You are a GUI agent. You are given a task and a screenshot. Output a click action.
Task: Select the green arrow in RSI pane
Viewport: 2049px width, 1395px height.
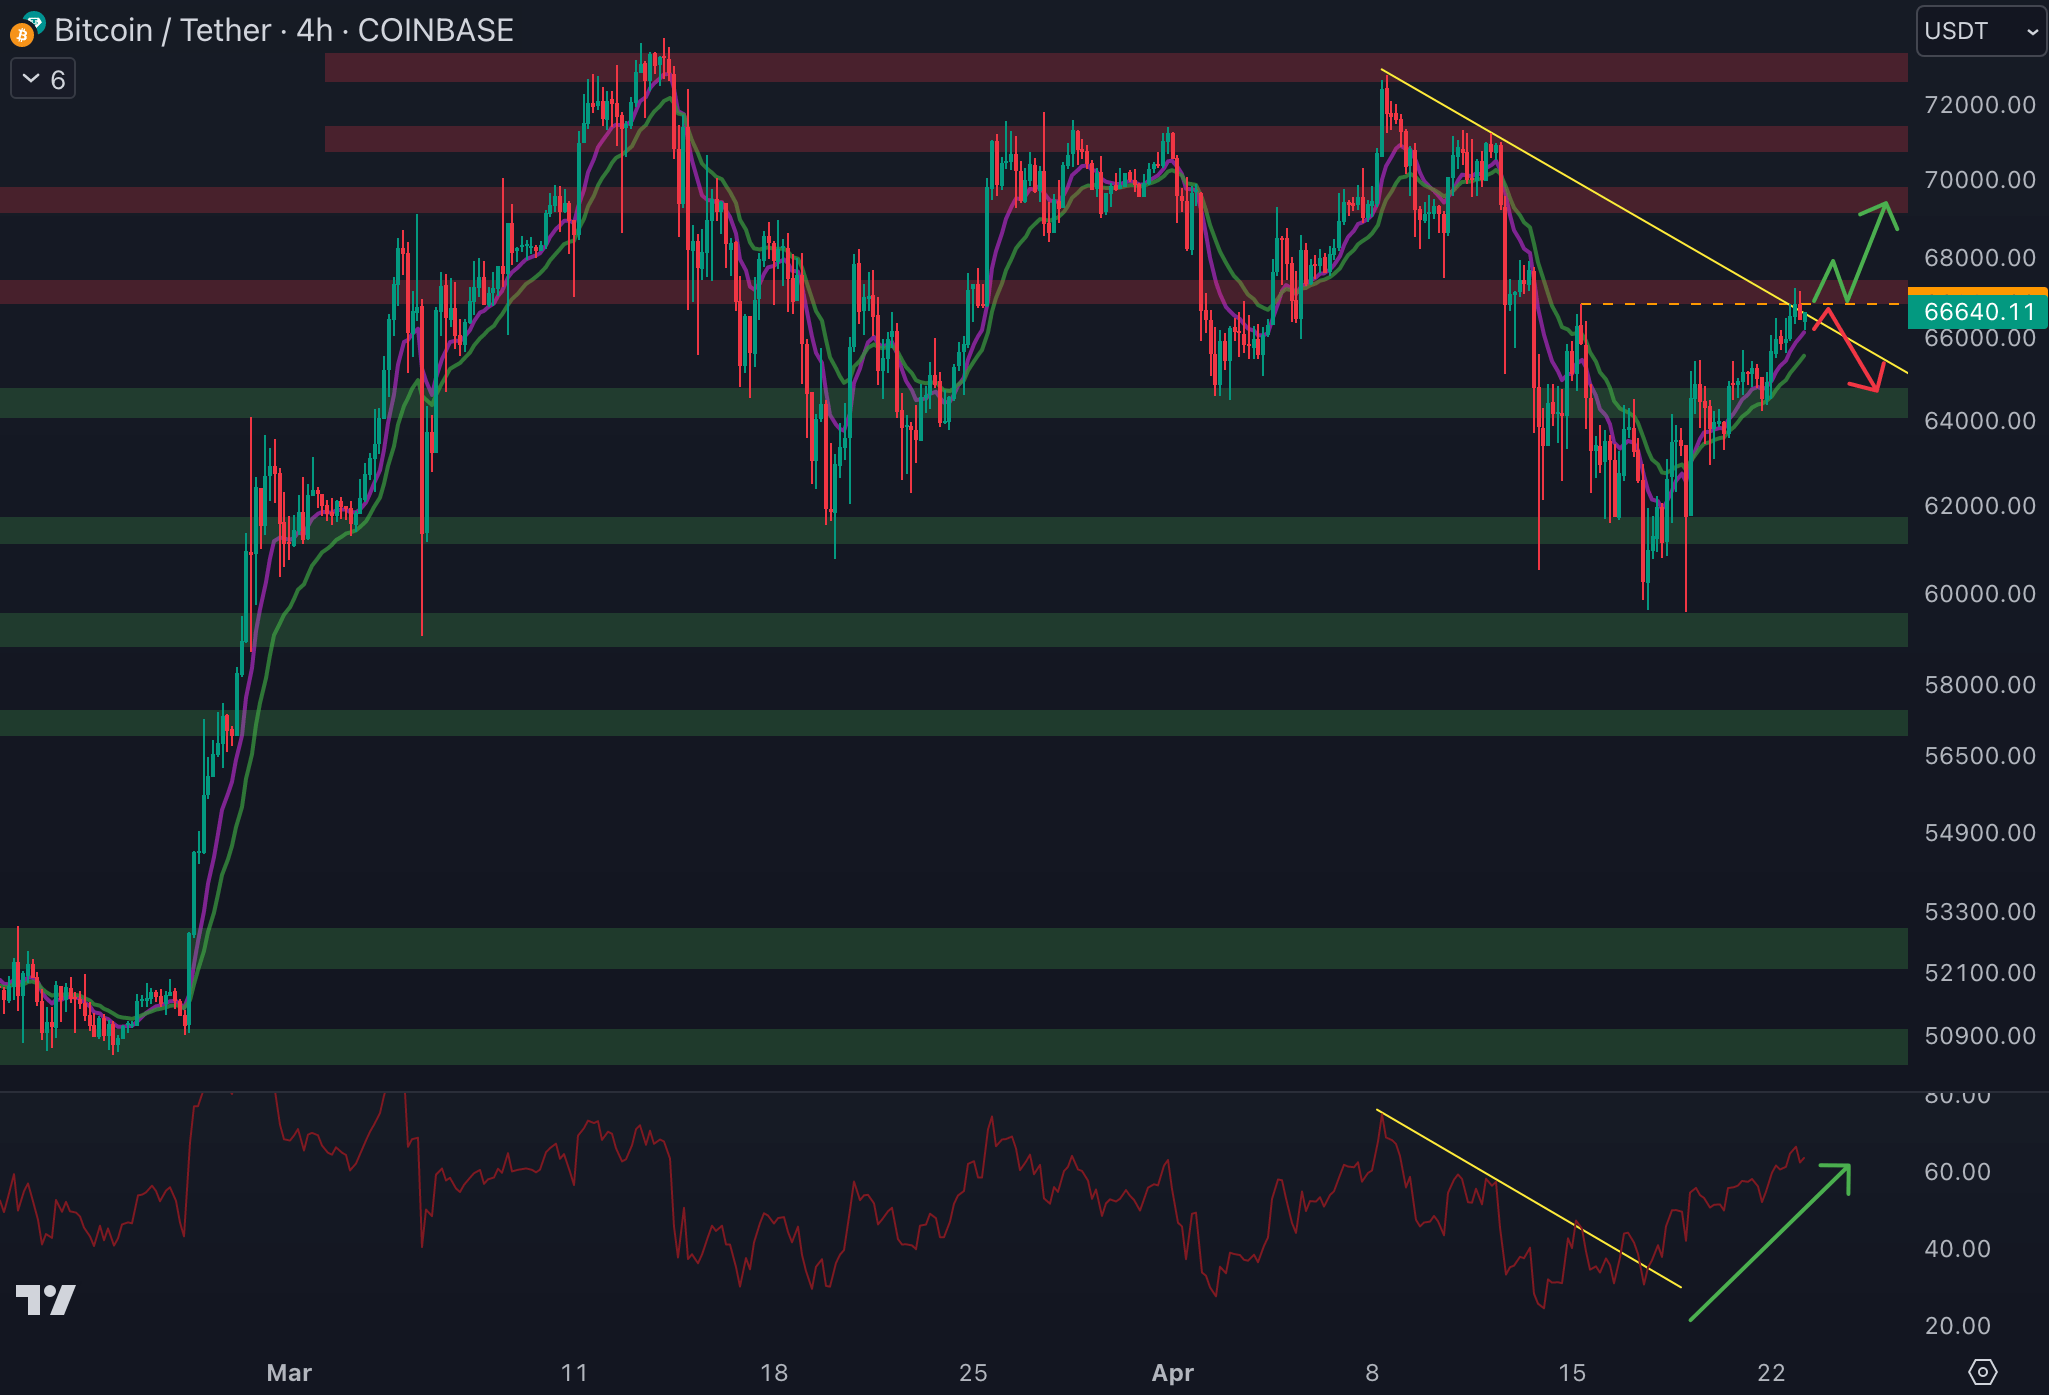tap(1768, 1244)
